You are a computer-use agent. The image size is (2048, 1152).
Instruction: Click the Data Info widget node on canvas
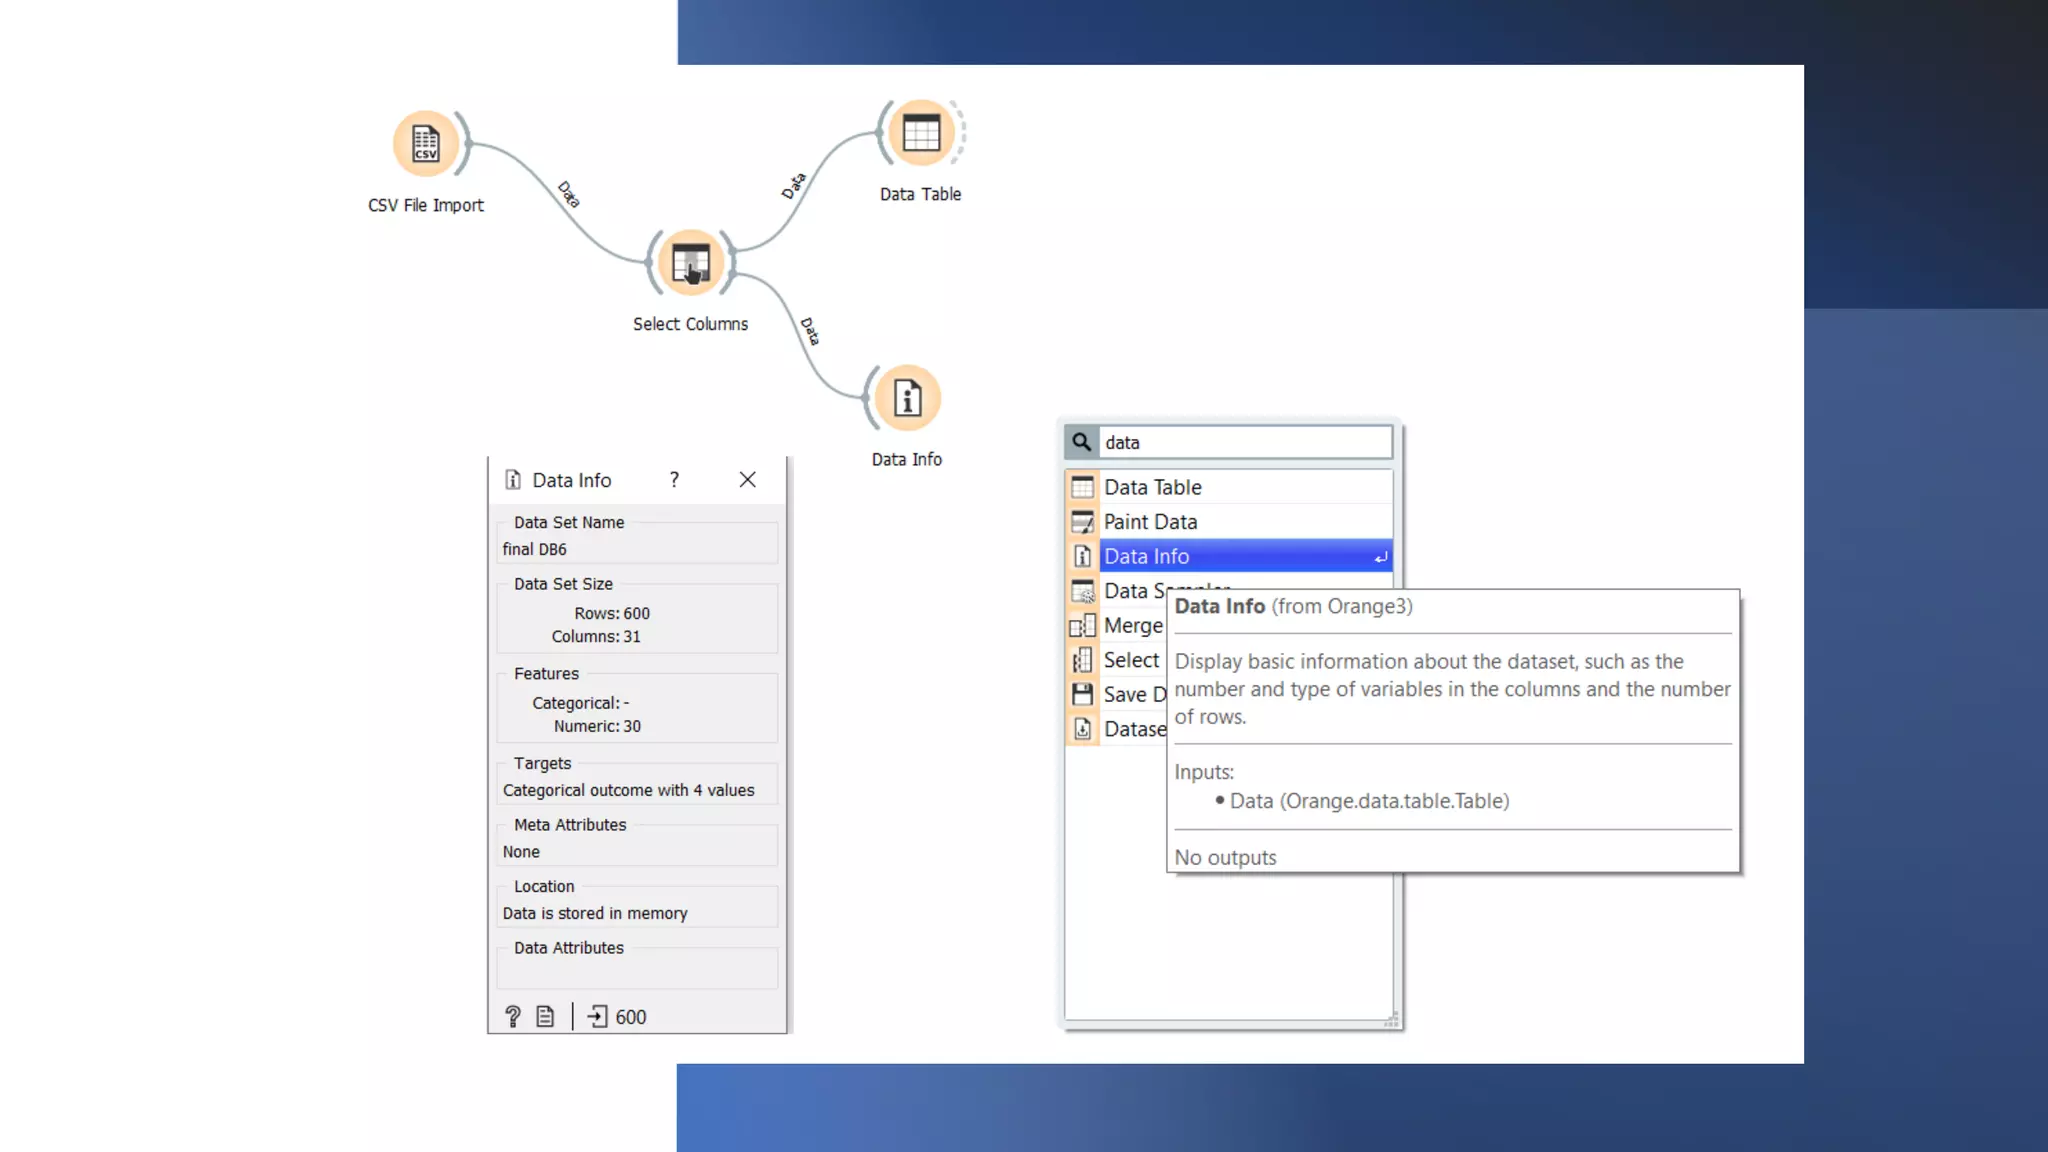pos(907,398)
